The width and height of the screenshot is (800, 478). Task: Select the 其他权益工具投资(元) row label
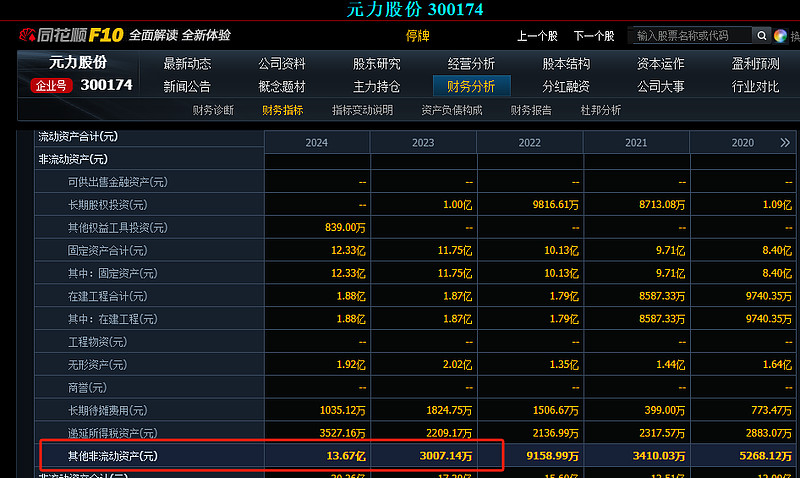[117, 228]
